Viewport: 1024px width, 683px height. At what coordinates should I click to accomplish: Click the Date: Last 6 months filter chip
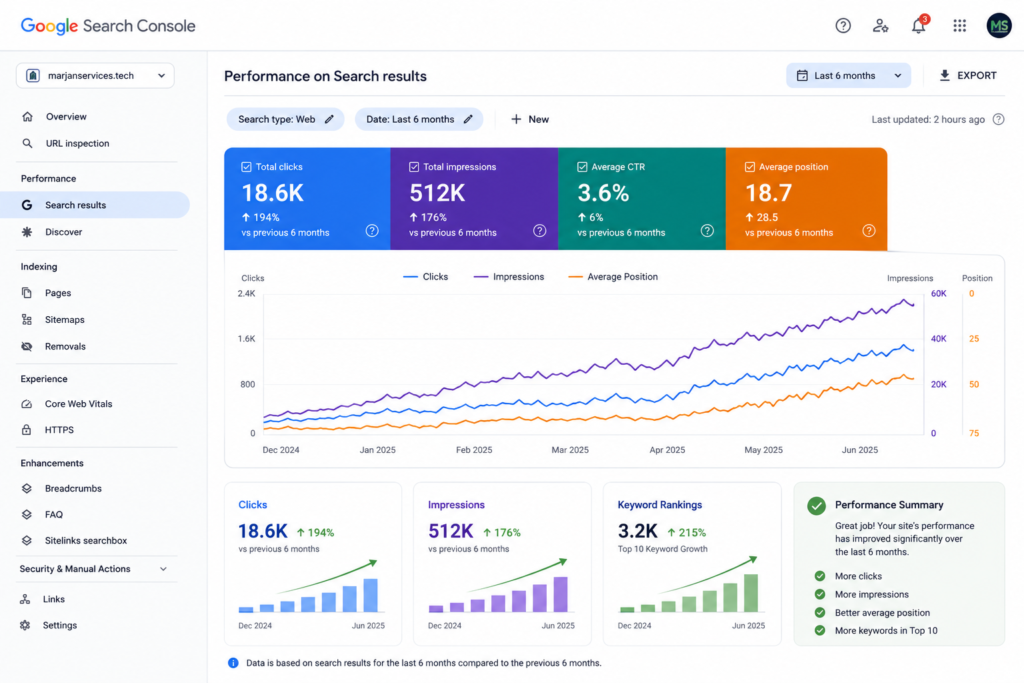(419, 119)
